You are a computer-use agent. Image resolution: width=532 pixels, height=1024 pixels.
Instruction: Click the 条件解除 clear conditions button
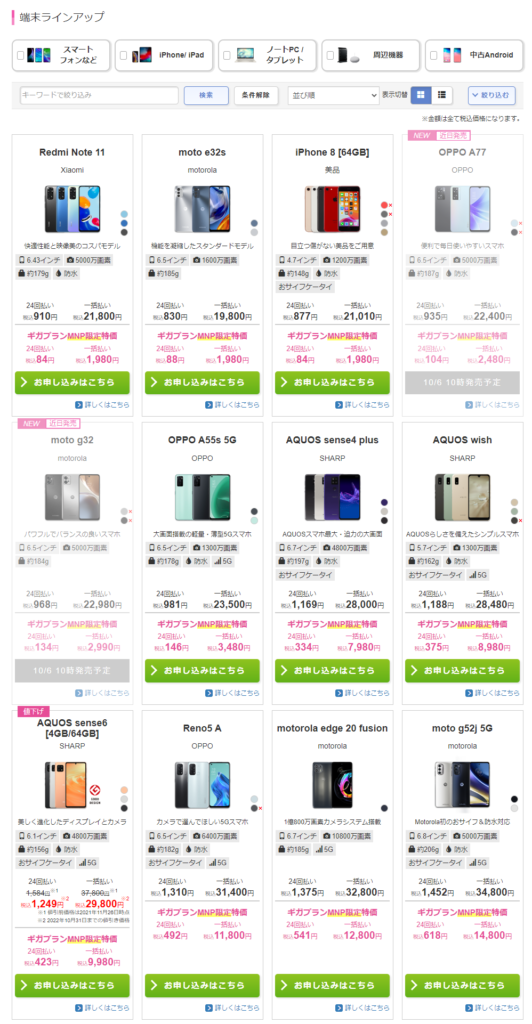click(256, 95)
